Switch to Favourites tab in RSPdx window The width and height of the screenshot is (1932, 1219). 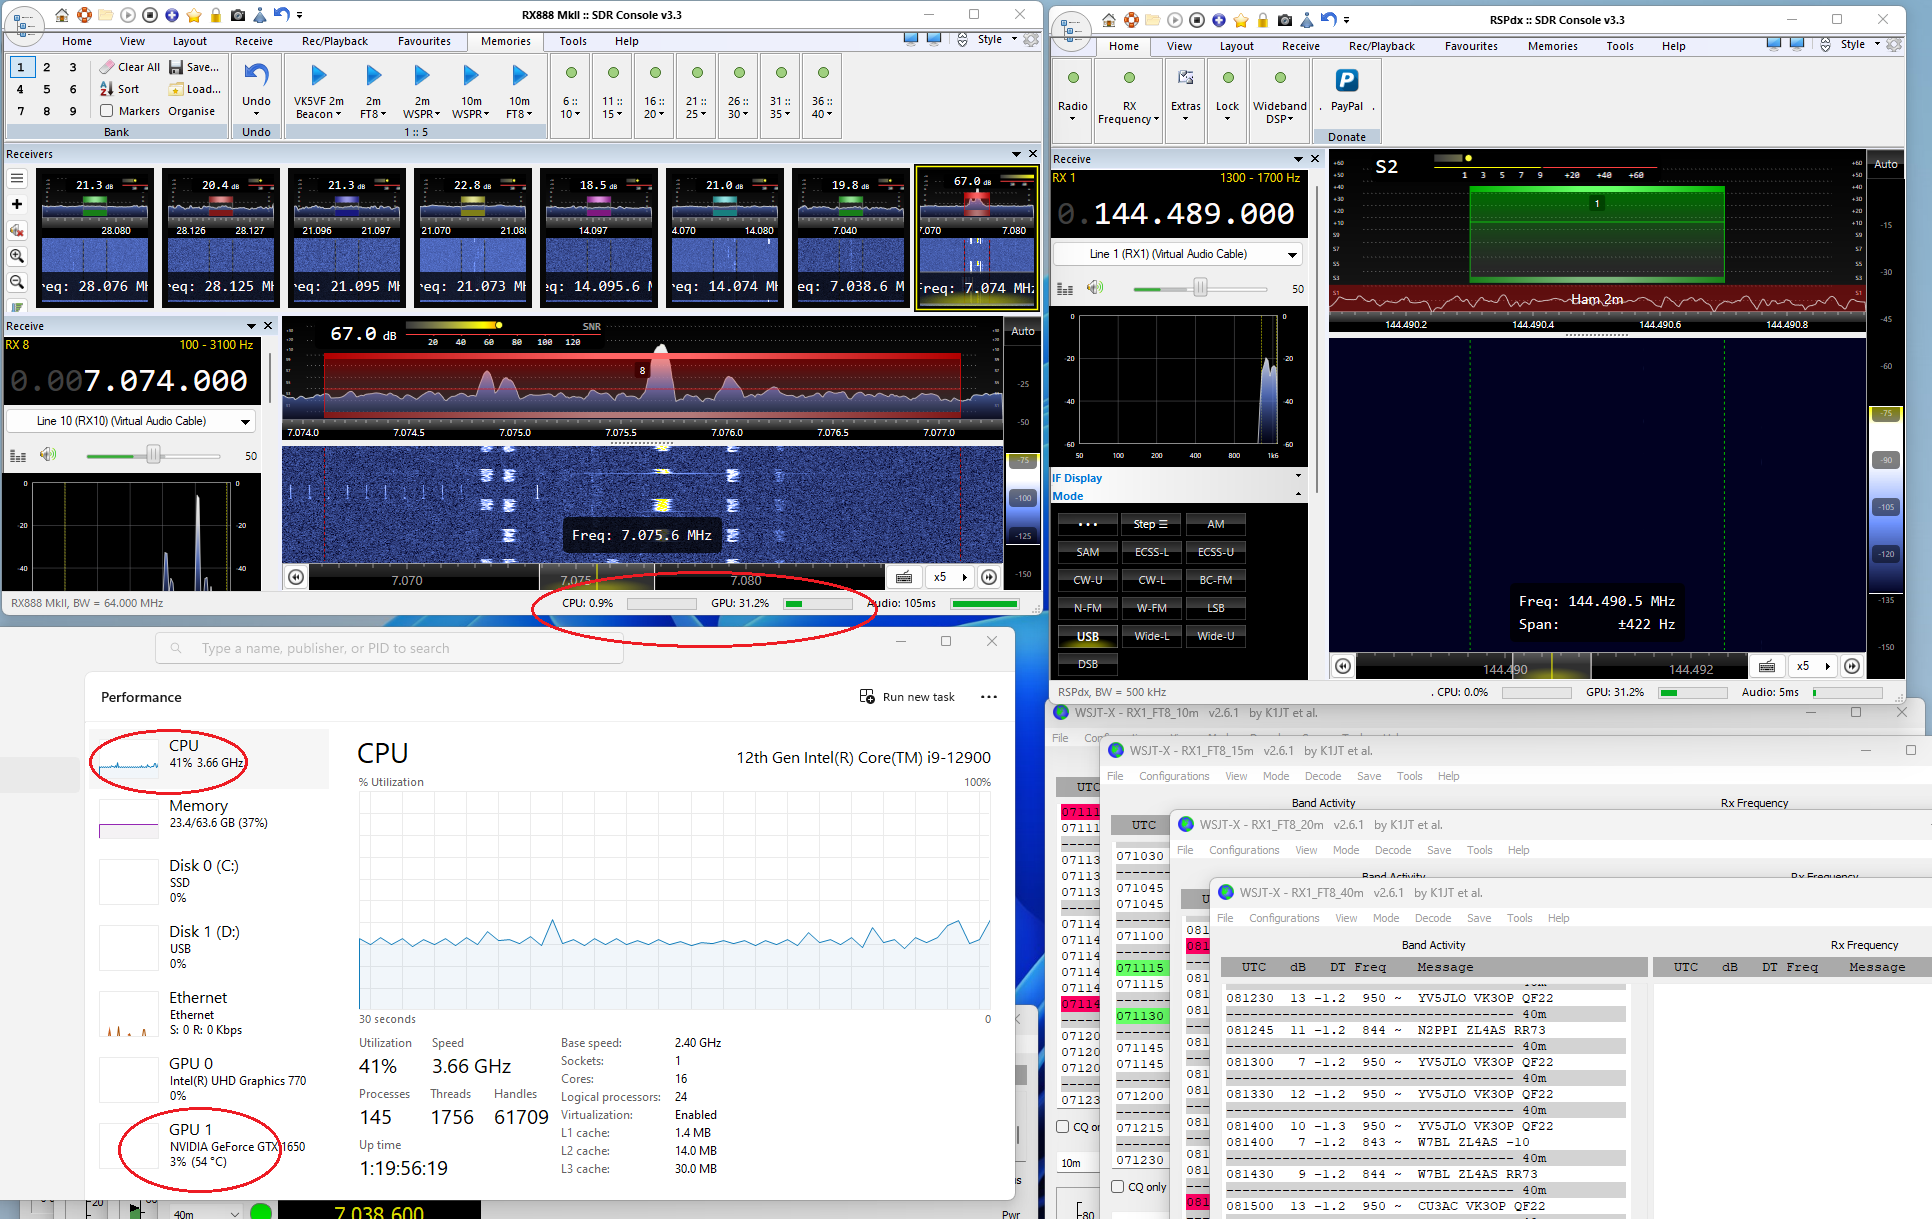[x=1470, y=46]
